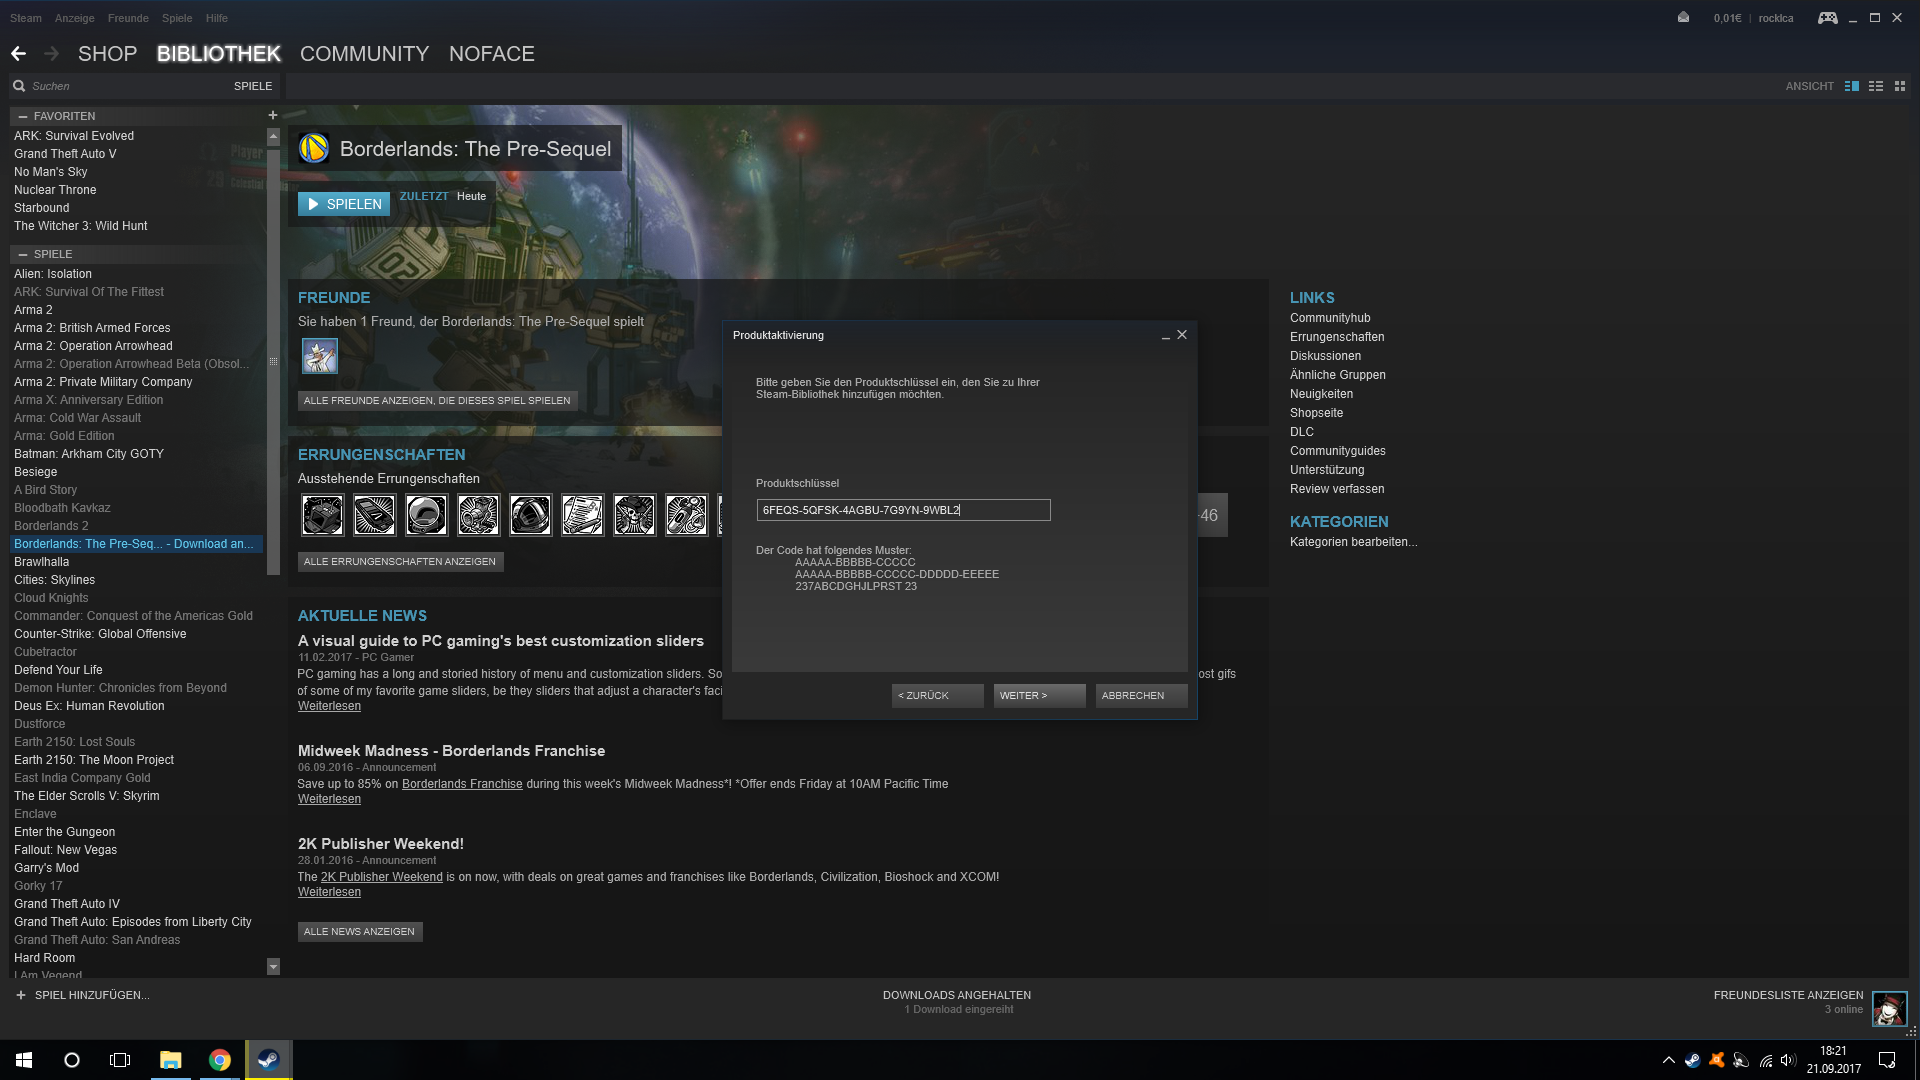1920x1080 pixels.
Task: Open the first pending achievement icon
Action: tap(322, 515)
